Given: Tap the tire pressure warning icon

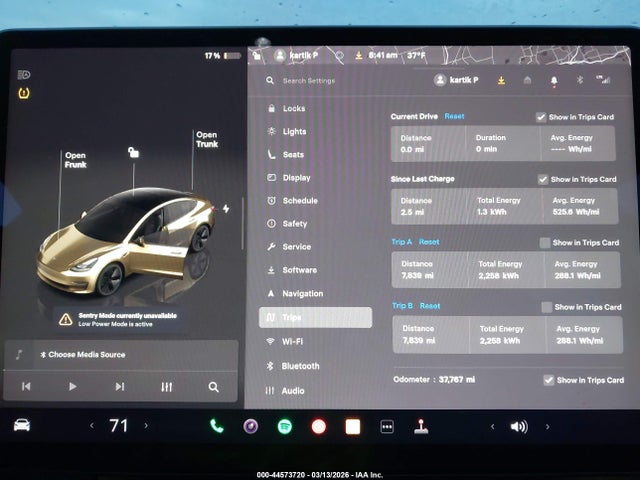Looking at the screenshot, I should (x=24, y=93).
